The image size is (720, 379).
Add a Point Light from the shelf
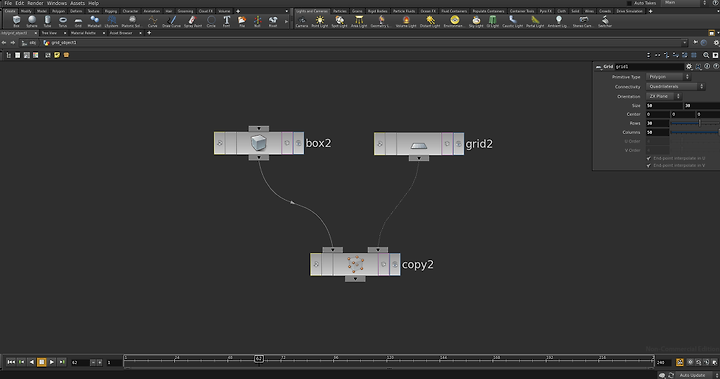coord(320,21)
